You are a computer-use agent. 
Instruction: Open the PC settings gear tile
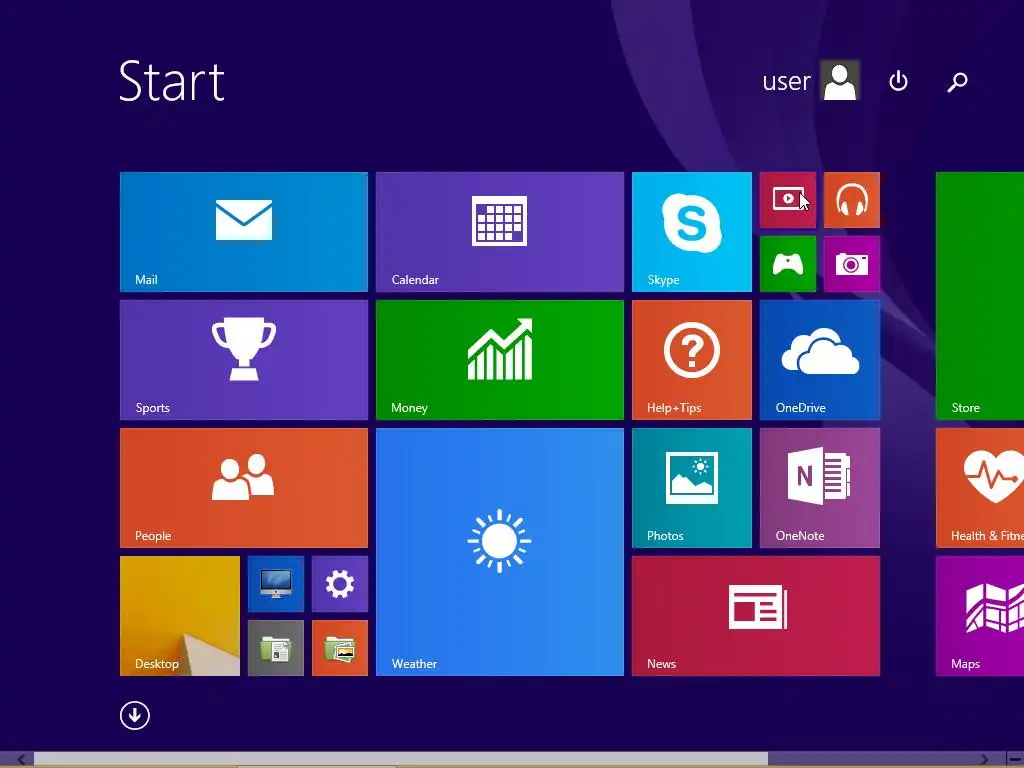(x=340, y=584)
